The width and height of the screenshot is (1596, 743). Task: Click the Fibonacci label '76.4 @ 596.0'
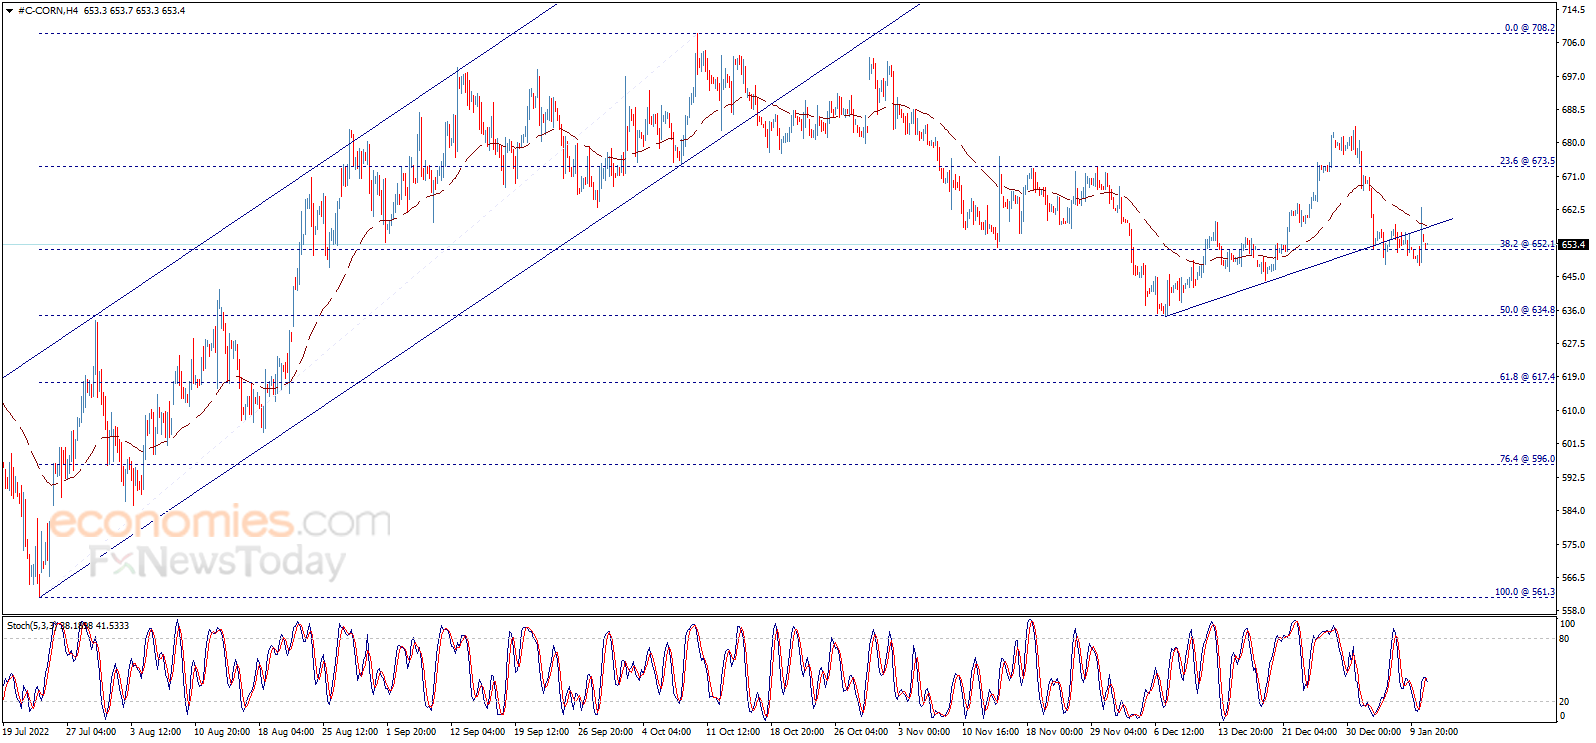pos(1527,459)
